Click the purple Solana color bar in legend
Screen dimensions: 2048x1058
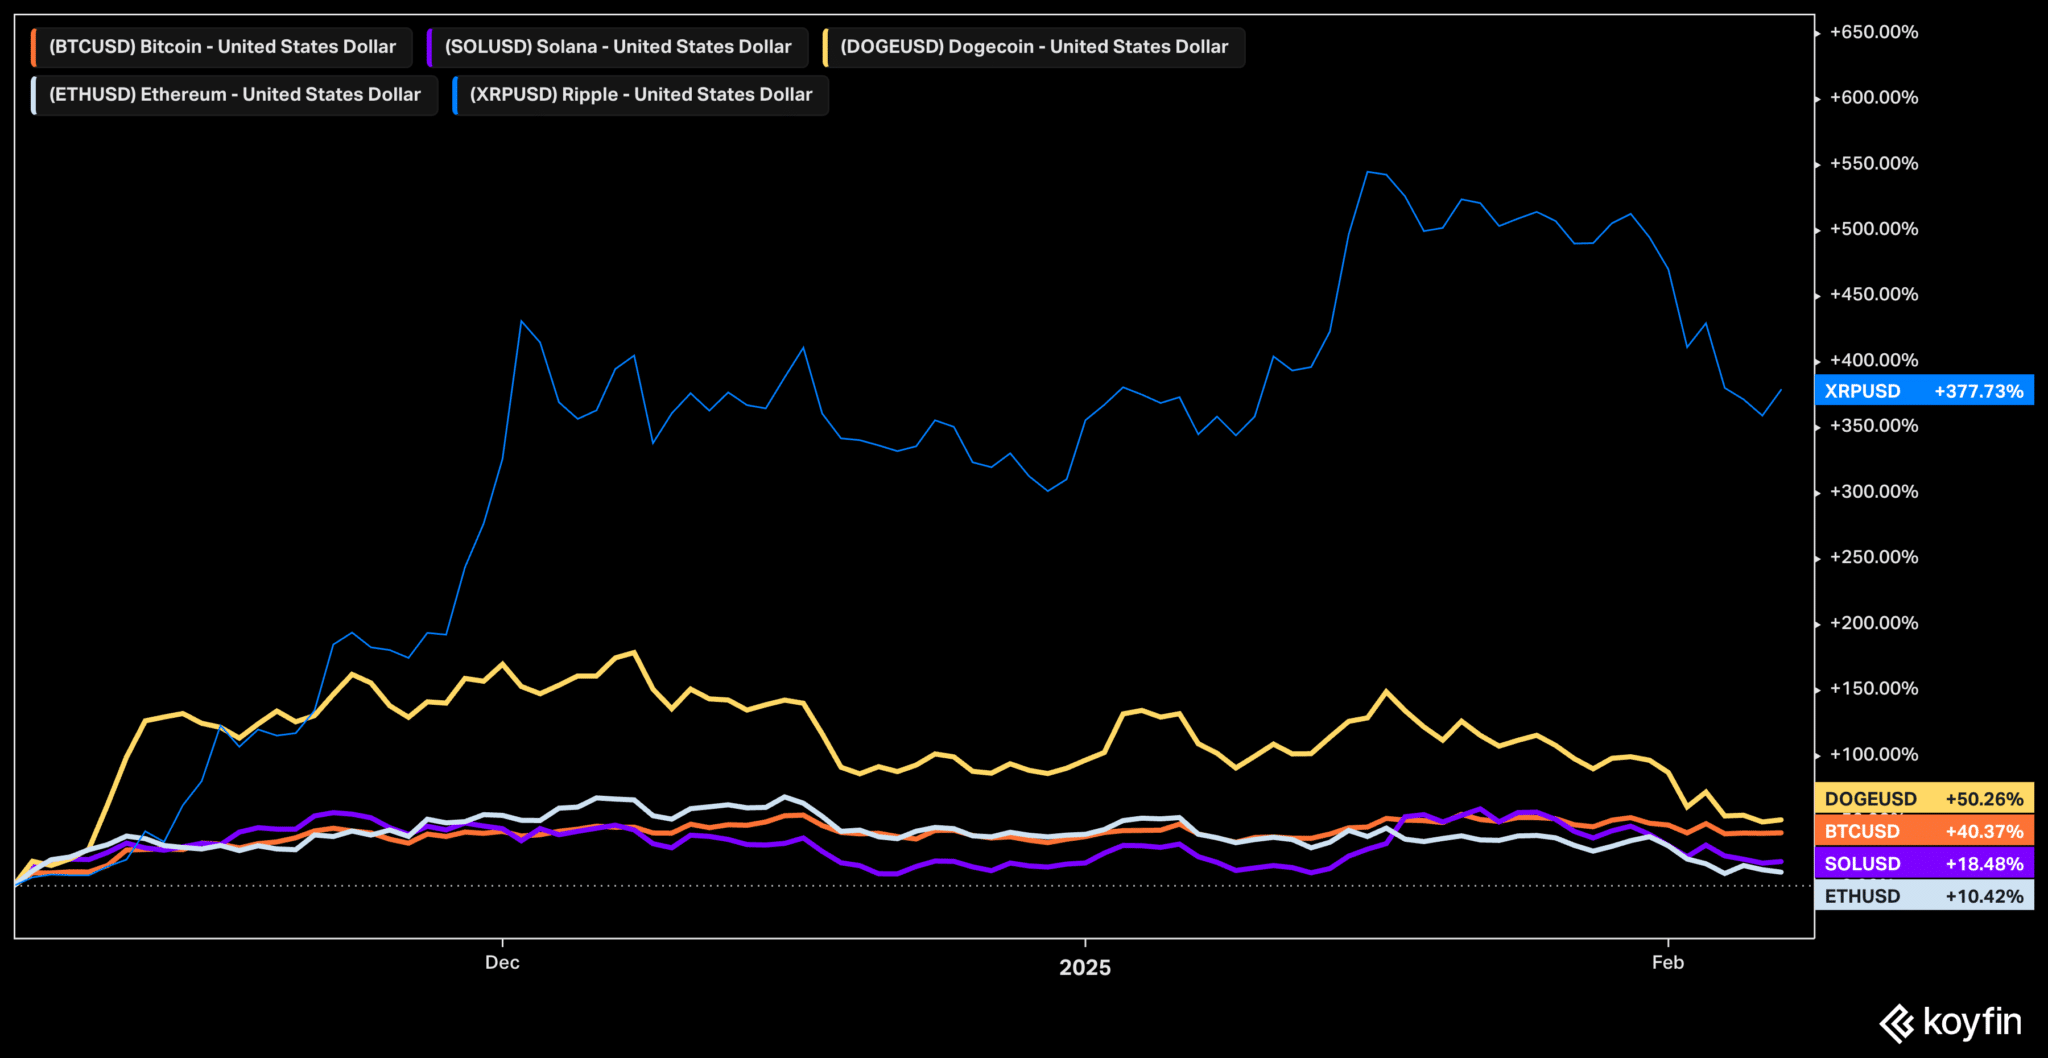pos(429,47)
